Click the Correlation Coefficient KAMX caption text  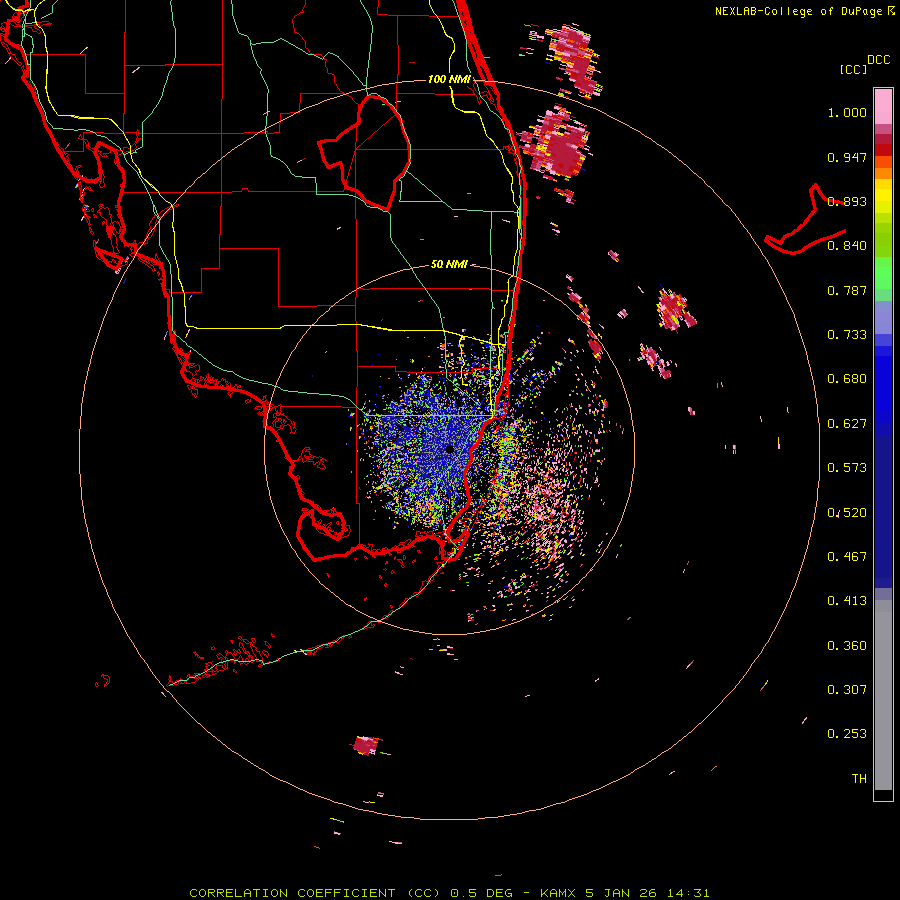point(449,893)
